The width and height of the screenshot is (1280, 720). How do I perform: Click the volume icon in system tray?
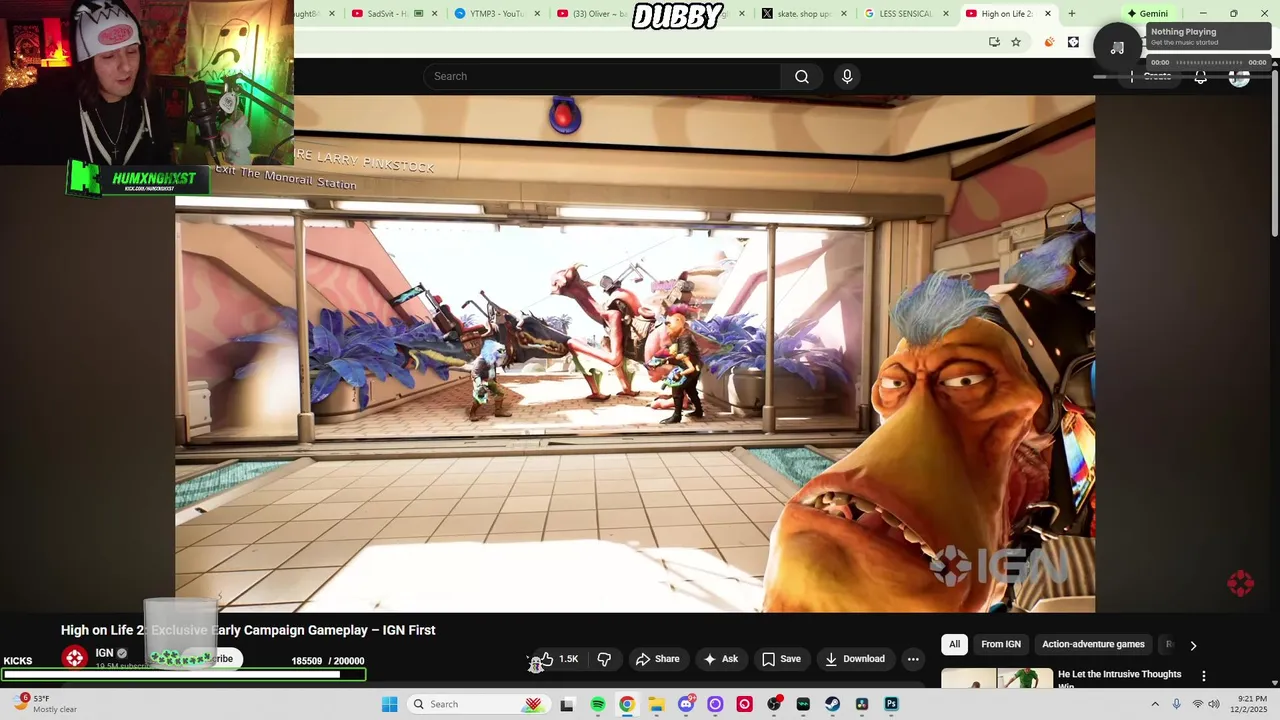(1214, 704)
